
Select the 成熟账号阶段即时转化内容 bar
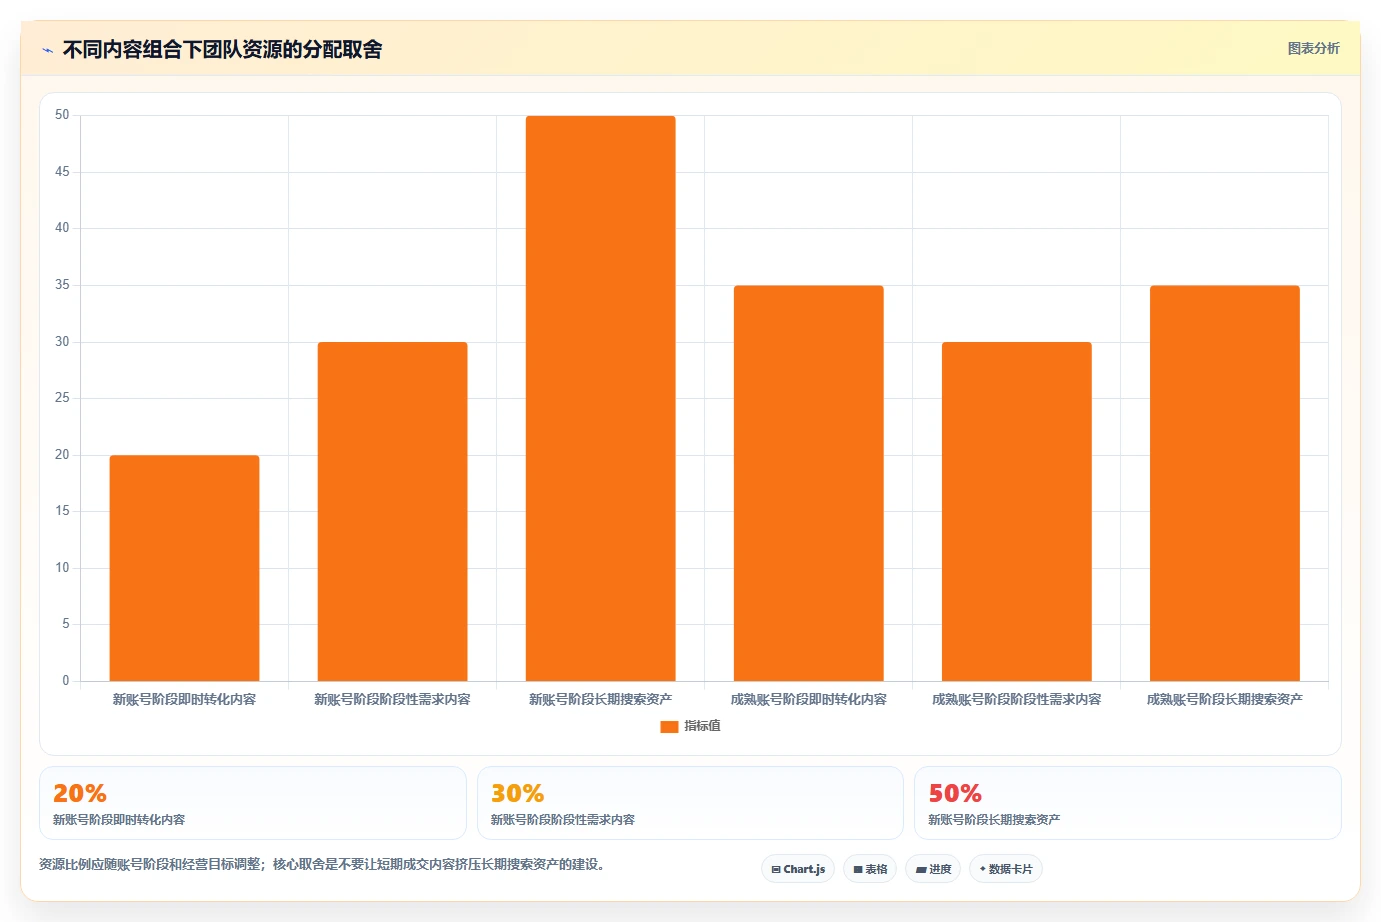808,483
